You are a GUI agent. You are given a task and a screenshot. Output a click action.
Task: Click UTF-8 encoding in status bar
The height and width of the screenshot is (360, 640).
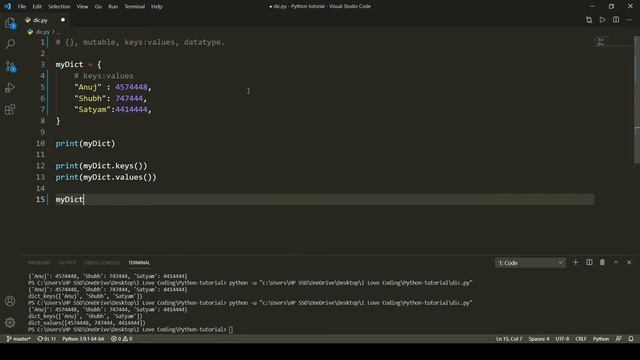[x=562, y=339]
